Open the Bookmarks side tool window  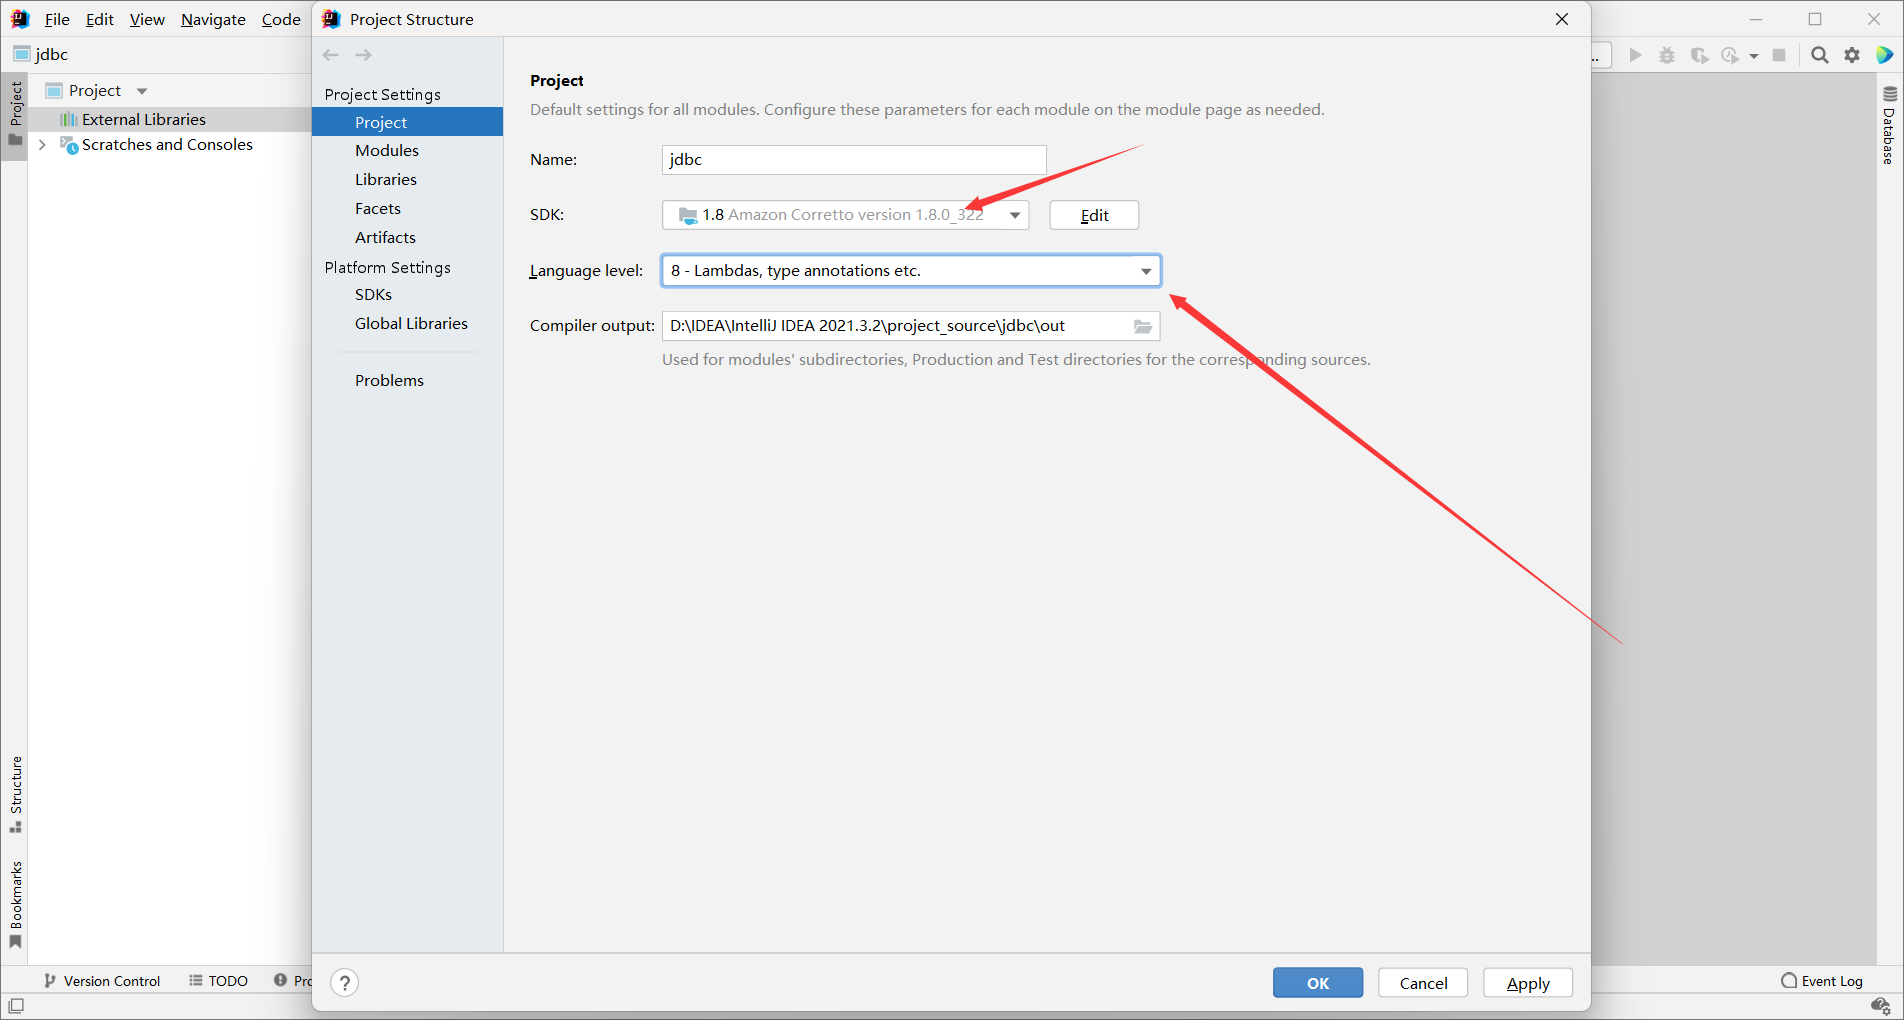click(x=15, y=904)
